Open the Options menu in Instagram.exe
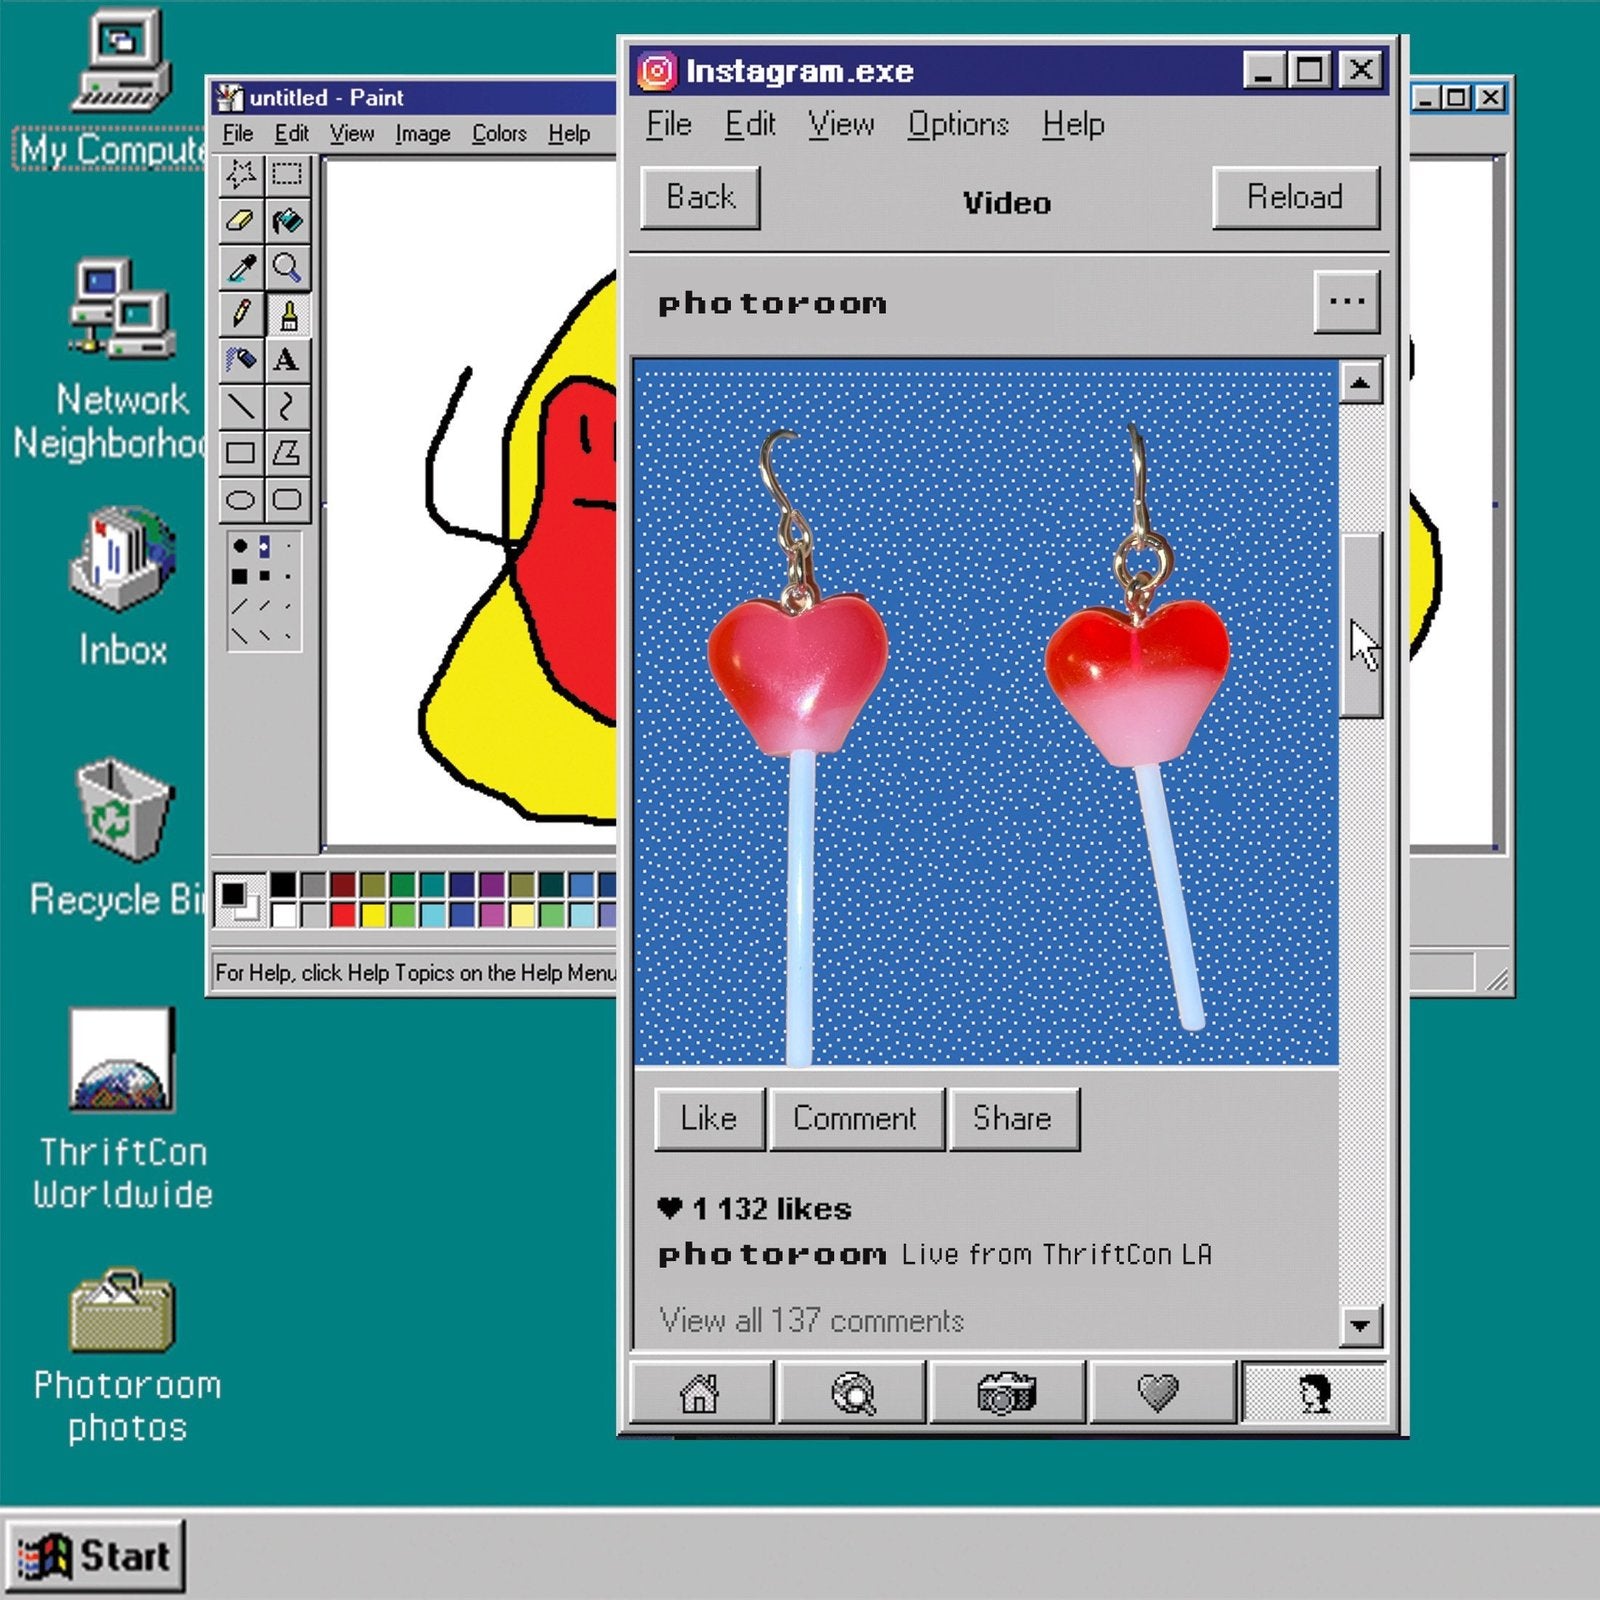This screenshot has width=1600, height=1600. coord(957,125)
